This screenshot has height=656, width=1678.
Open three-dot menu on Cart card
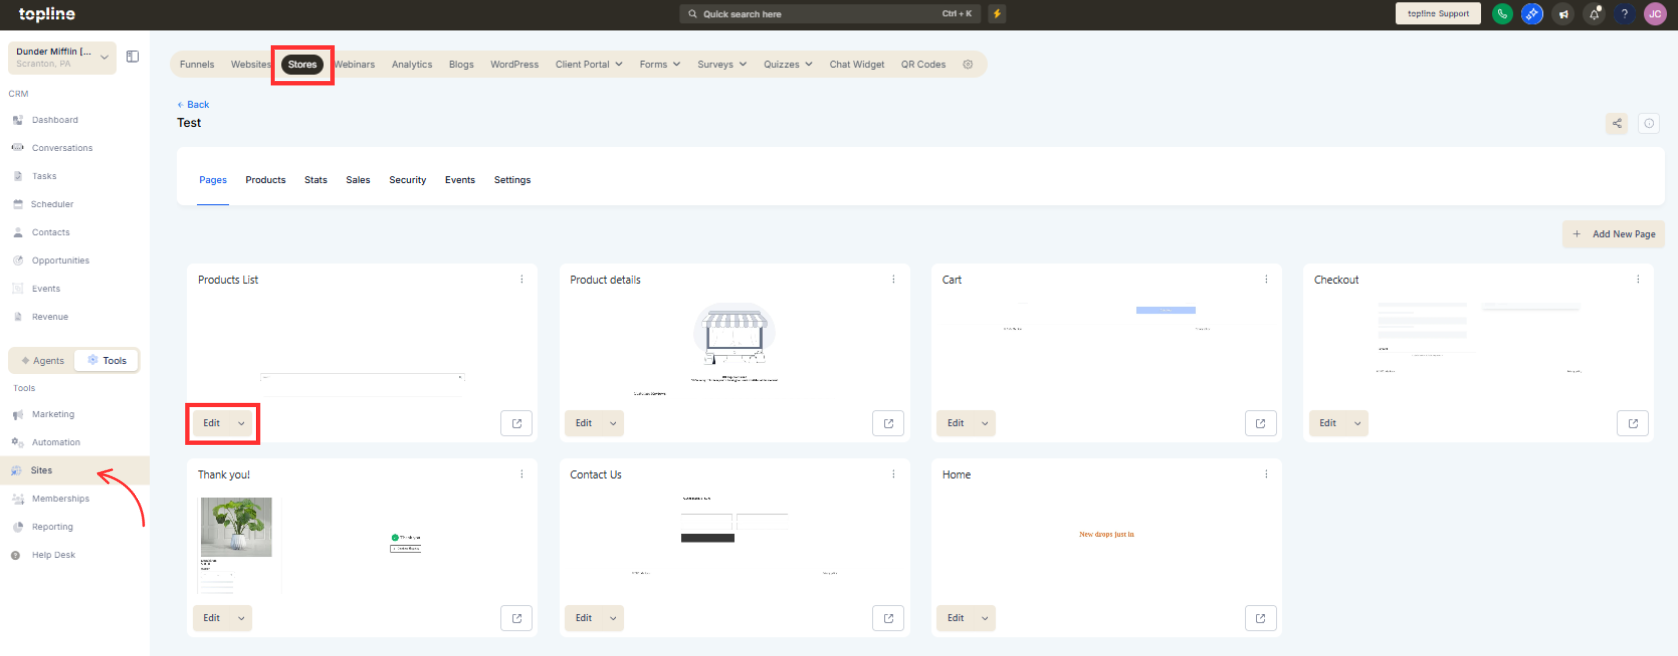1266,280
